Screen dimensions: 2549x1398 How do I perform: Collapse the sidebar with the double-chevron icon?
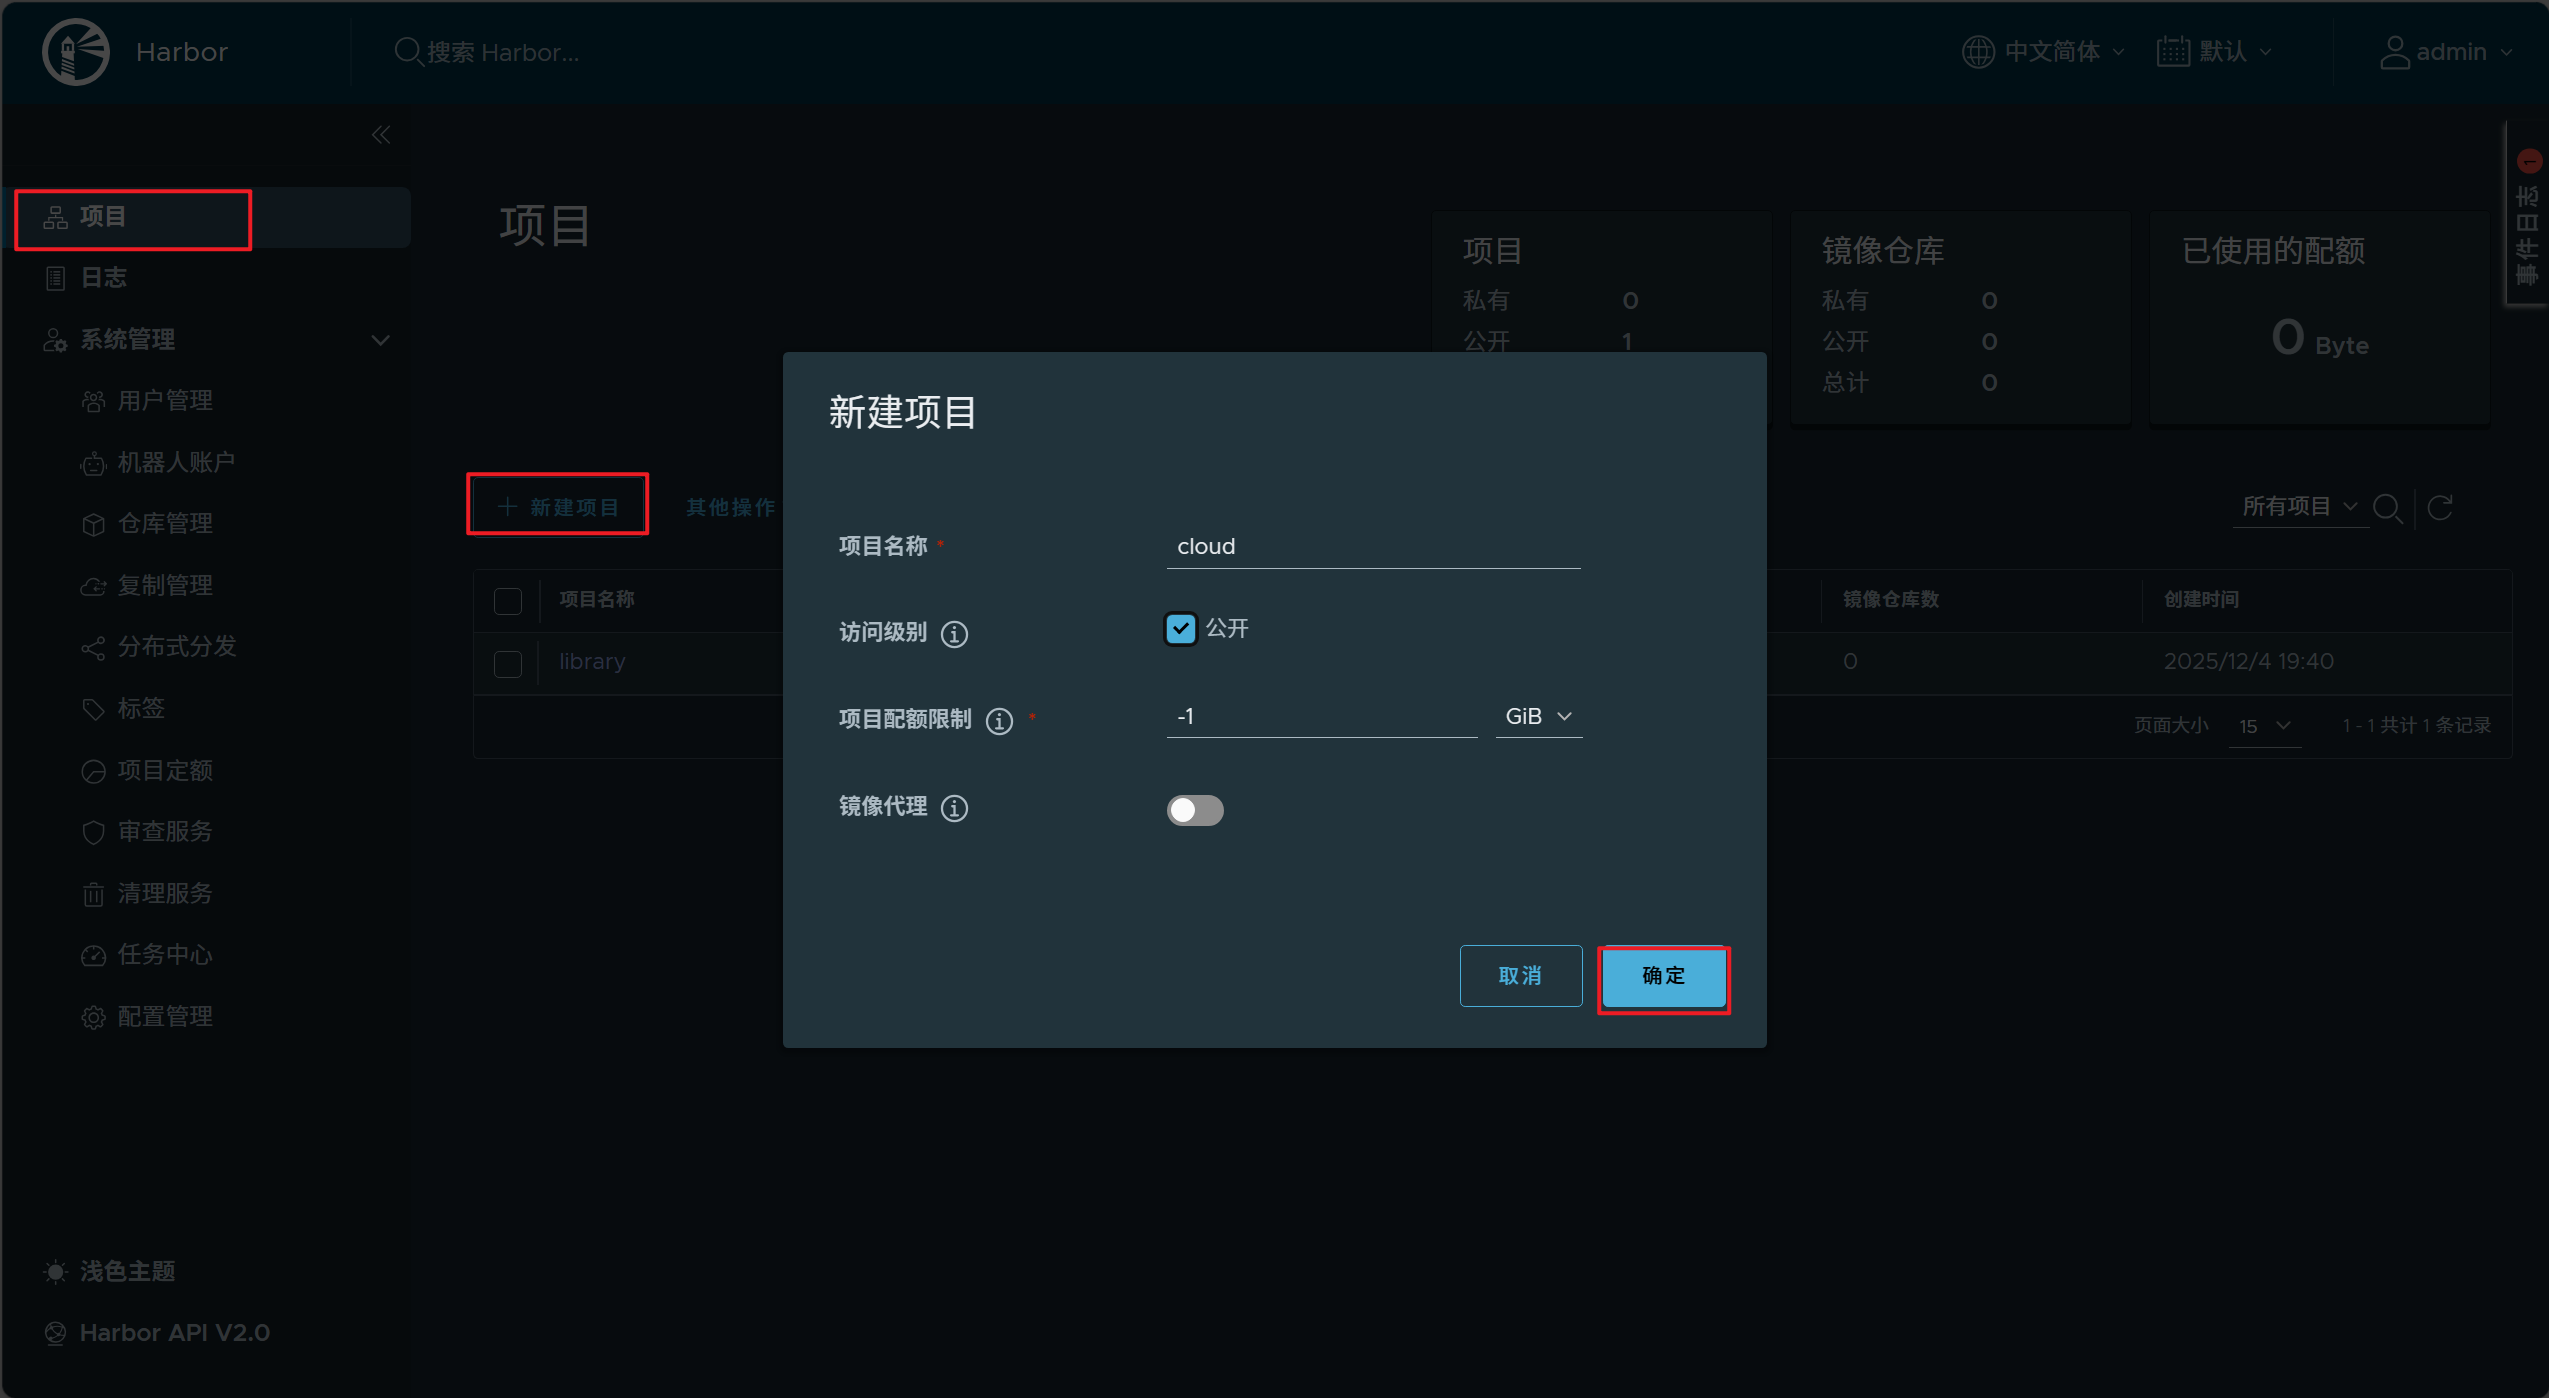(381, 134)
